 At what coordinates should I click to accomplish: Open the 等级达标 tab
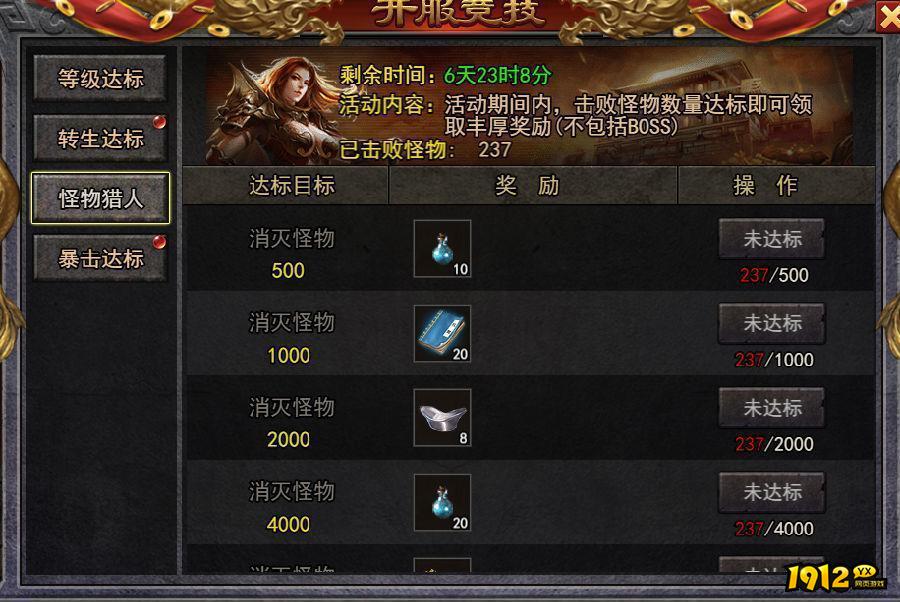pyautogui.click(x=100, y=79)
